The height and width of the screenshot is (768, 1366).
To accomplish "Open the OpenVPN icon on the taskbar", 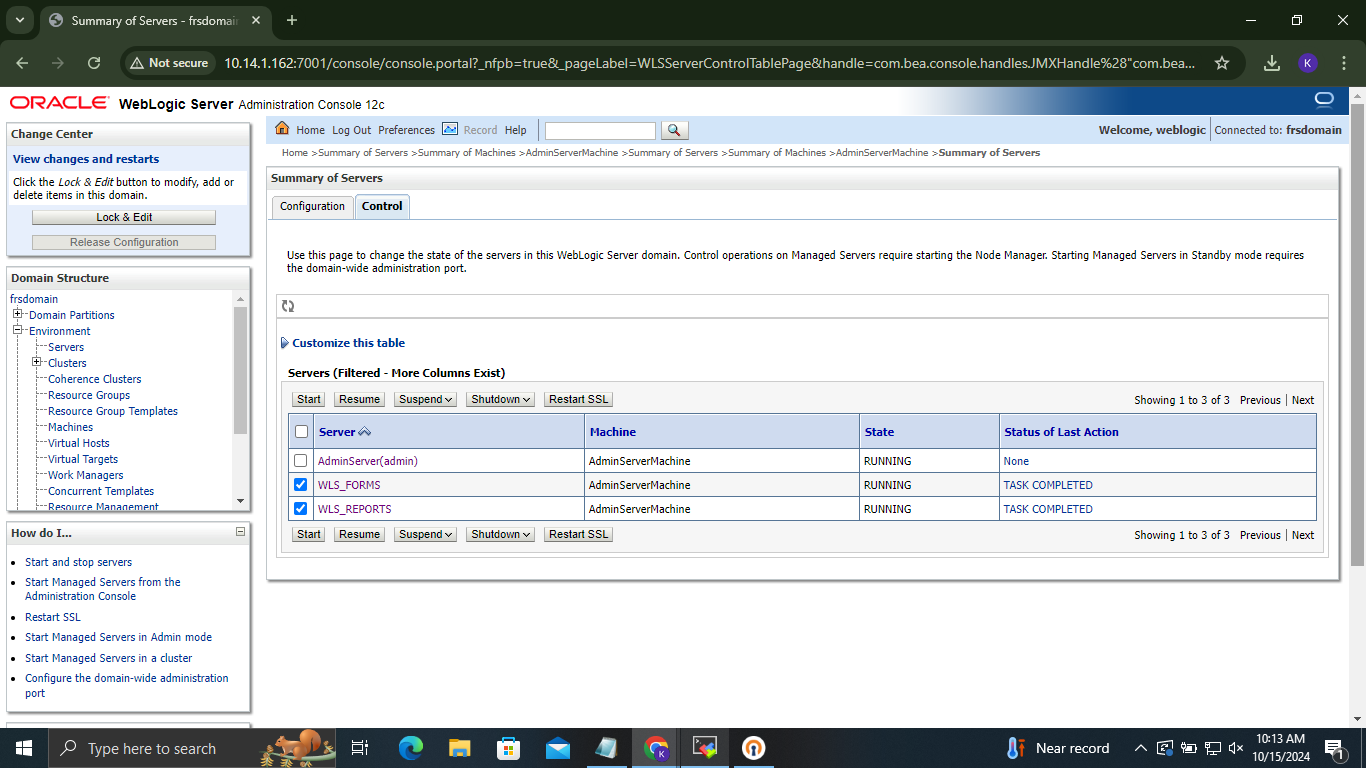I will pyautogui.click(x=754, y=748).
